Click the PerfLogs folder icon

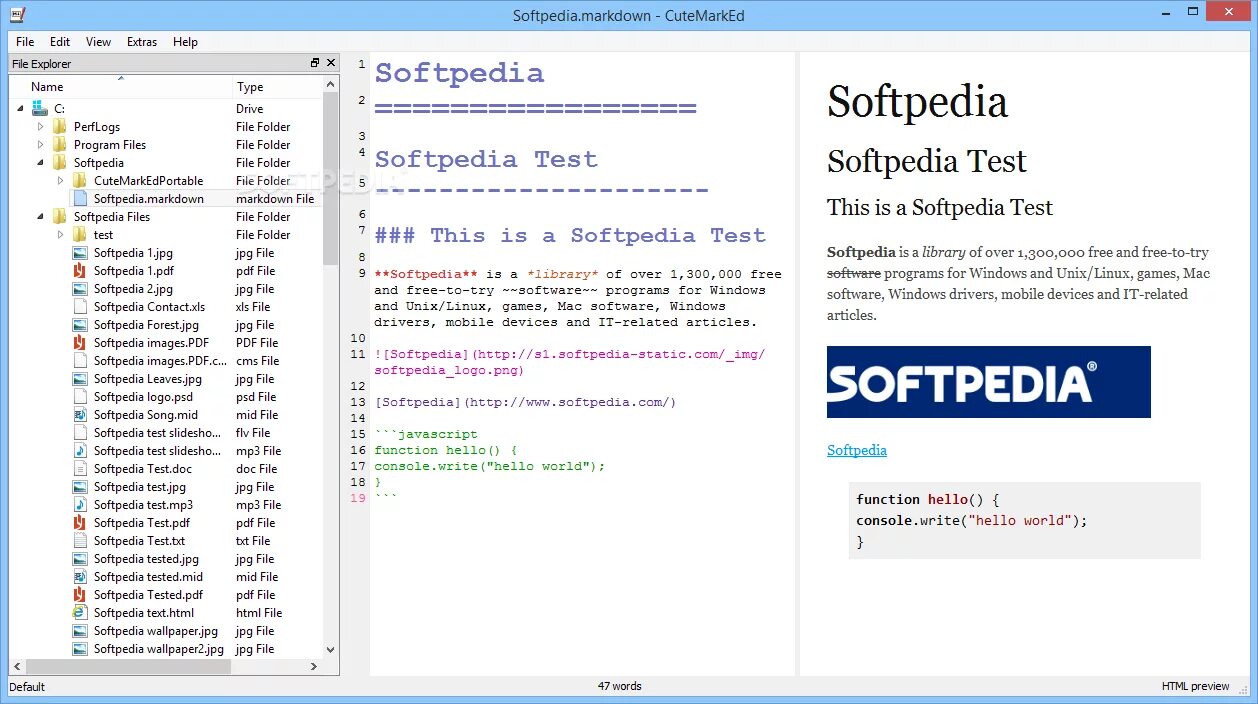[60, 127]
